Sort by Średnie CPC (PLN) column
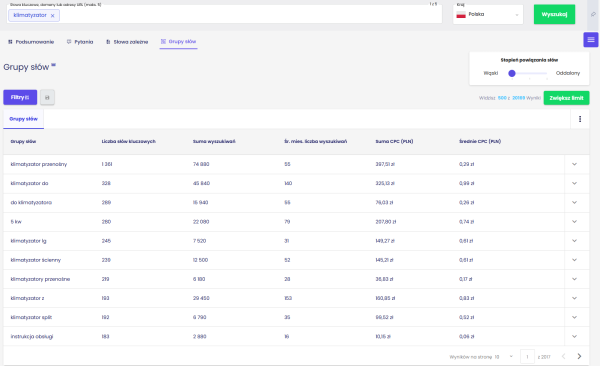 [480, 141]
